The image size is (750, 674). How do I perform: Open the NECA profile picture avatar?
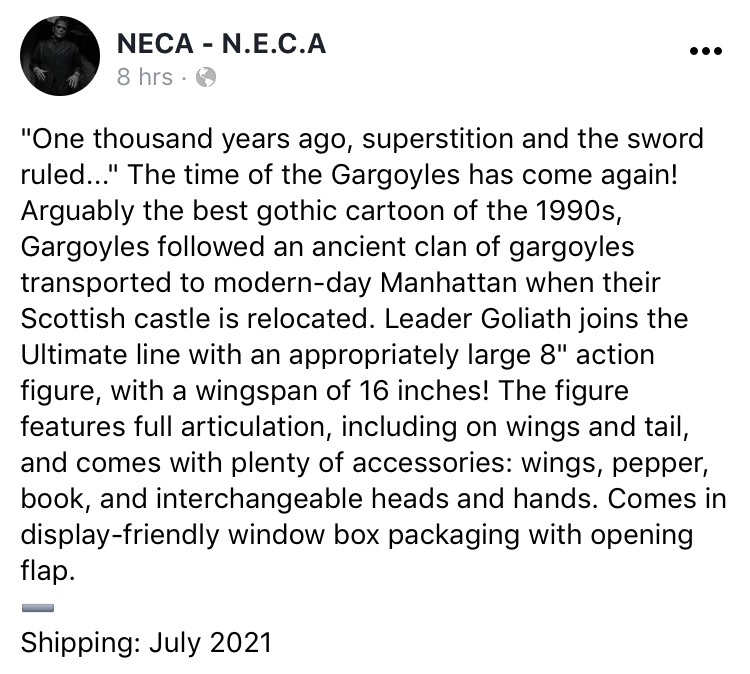[60, 55]
